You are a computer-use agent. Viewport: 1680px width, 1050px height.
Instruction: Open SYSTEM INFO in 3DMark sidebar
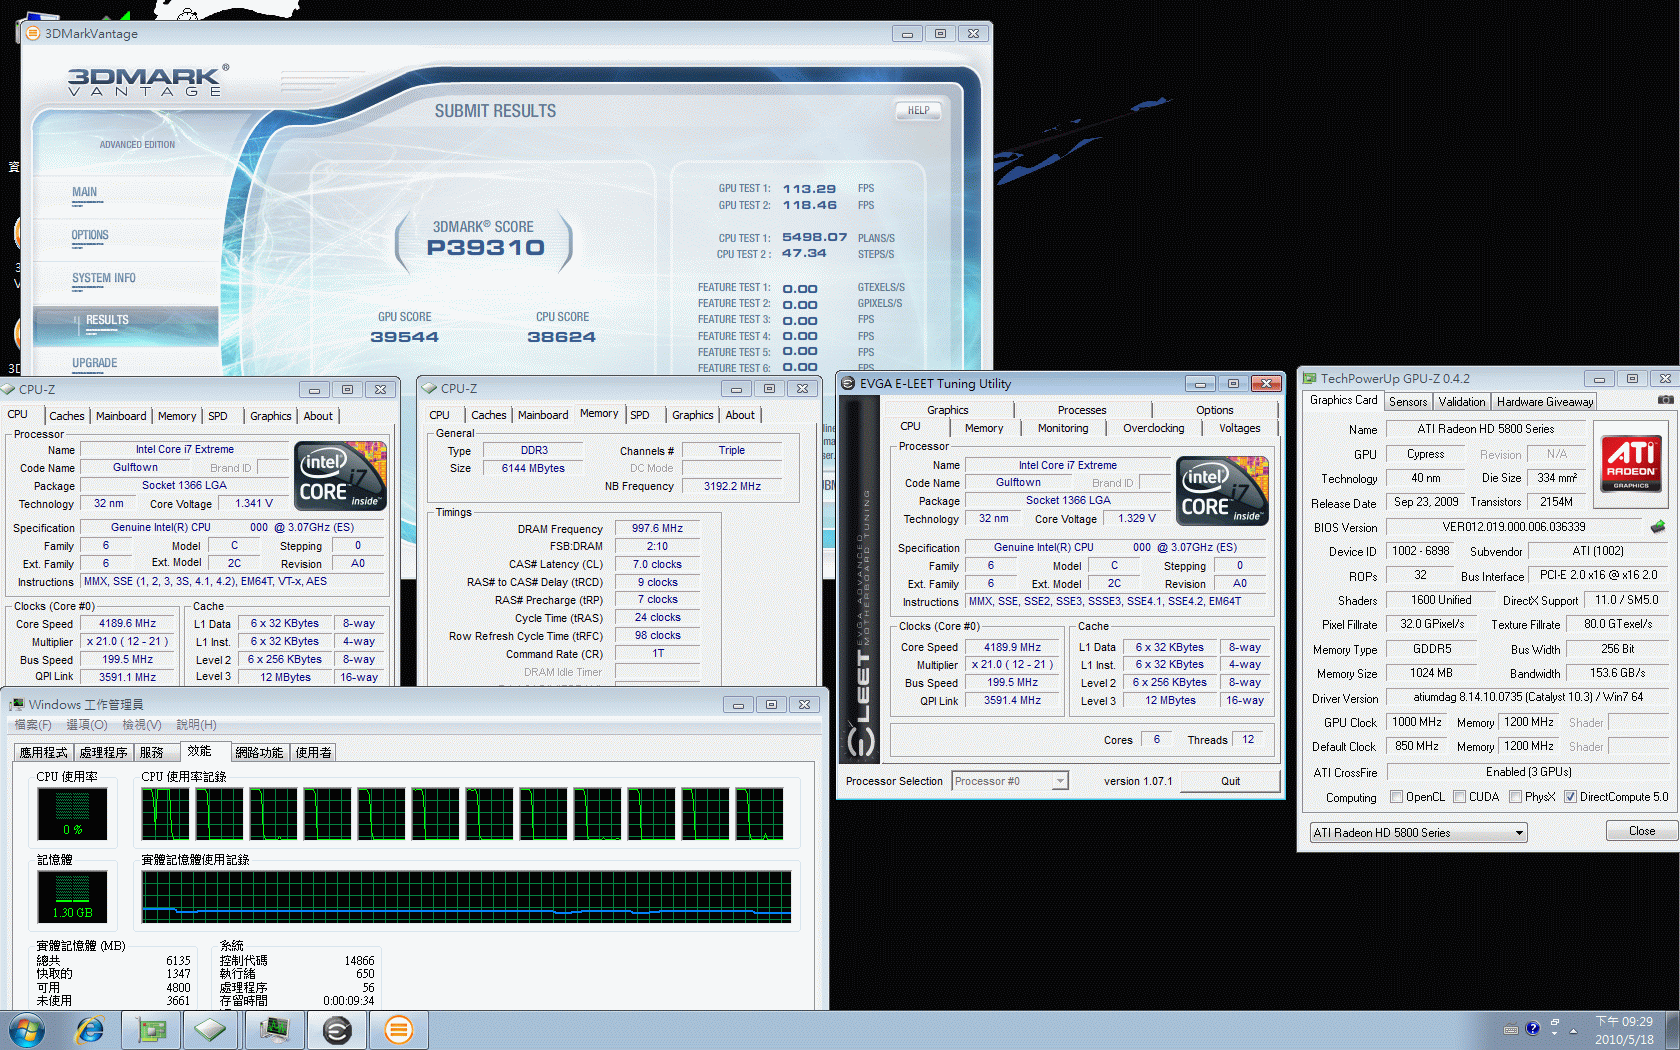[103, 279]
